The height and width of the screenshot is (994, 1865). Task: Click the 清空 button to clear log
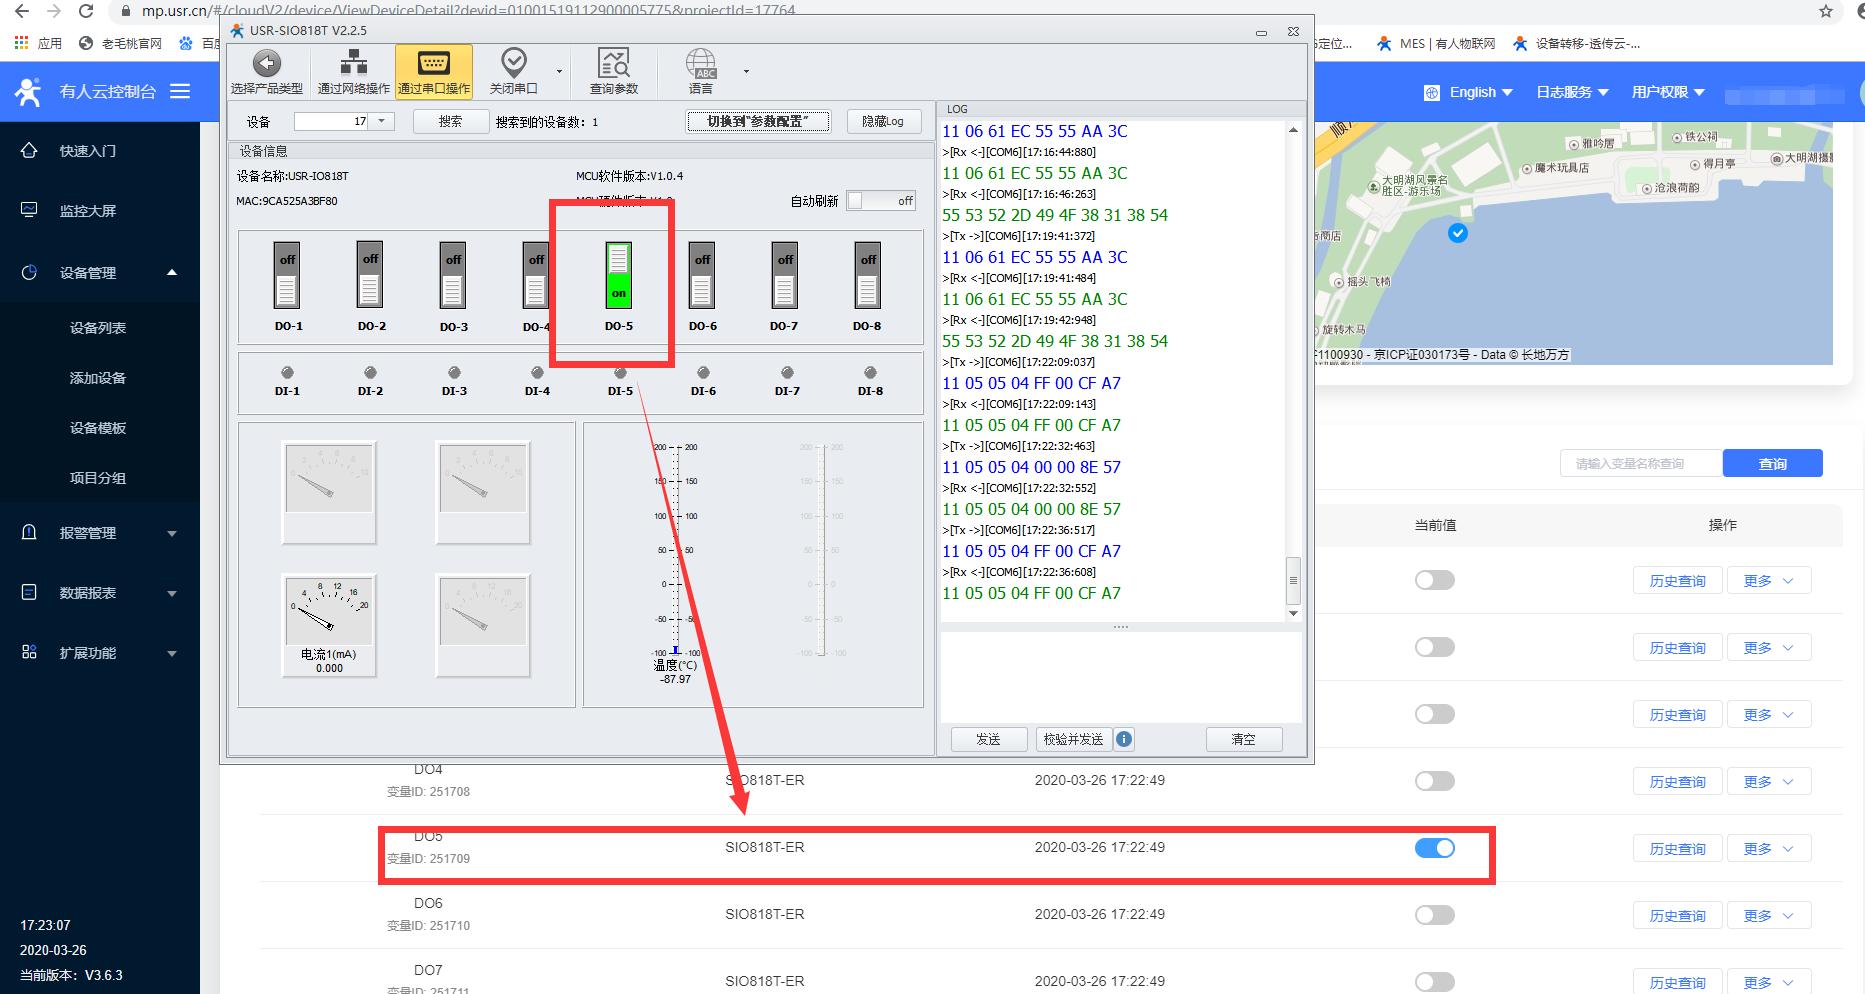(1243, 739)
